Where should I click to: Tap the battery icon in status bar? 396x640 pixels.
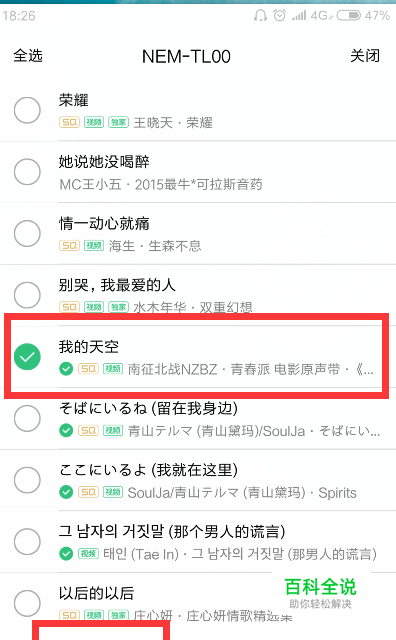click(348, 16)
